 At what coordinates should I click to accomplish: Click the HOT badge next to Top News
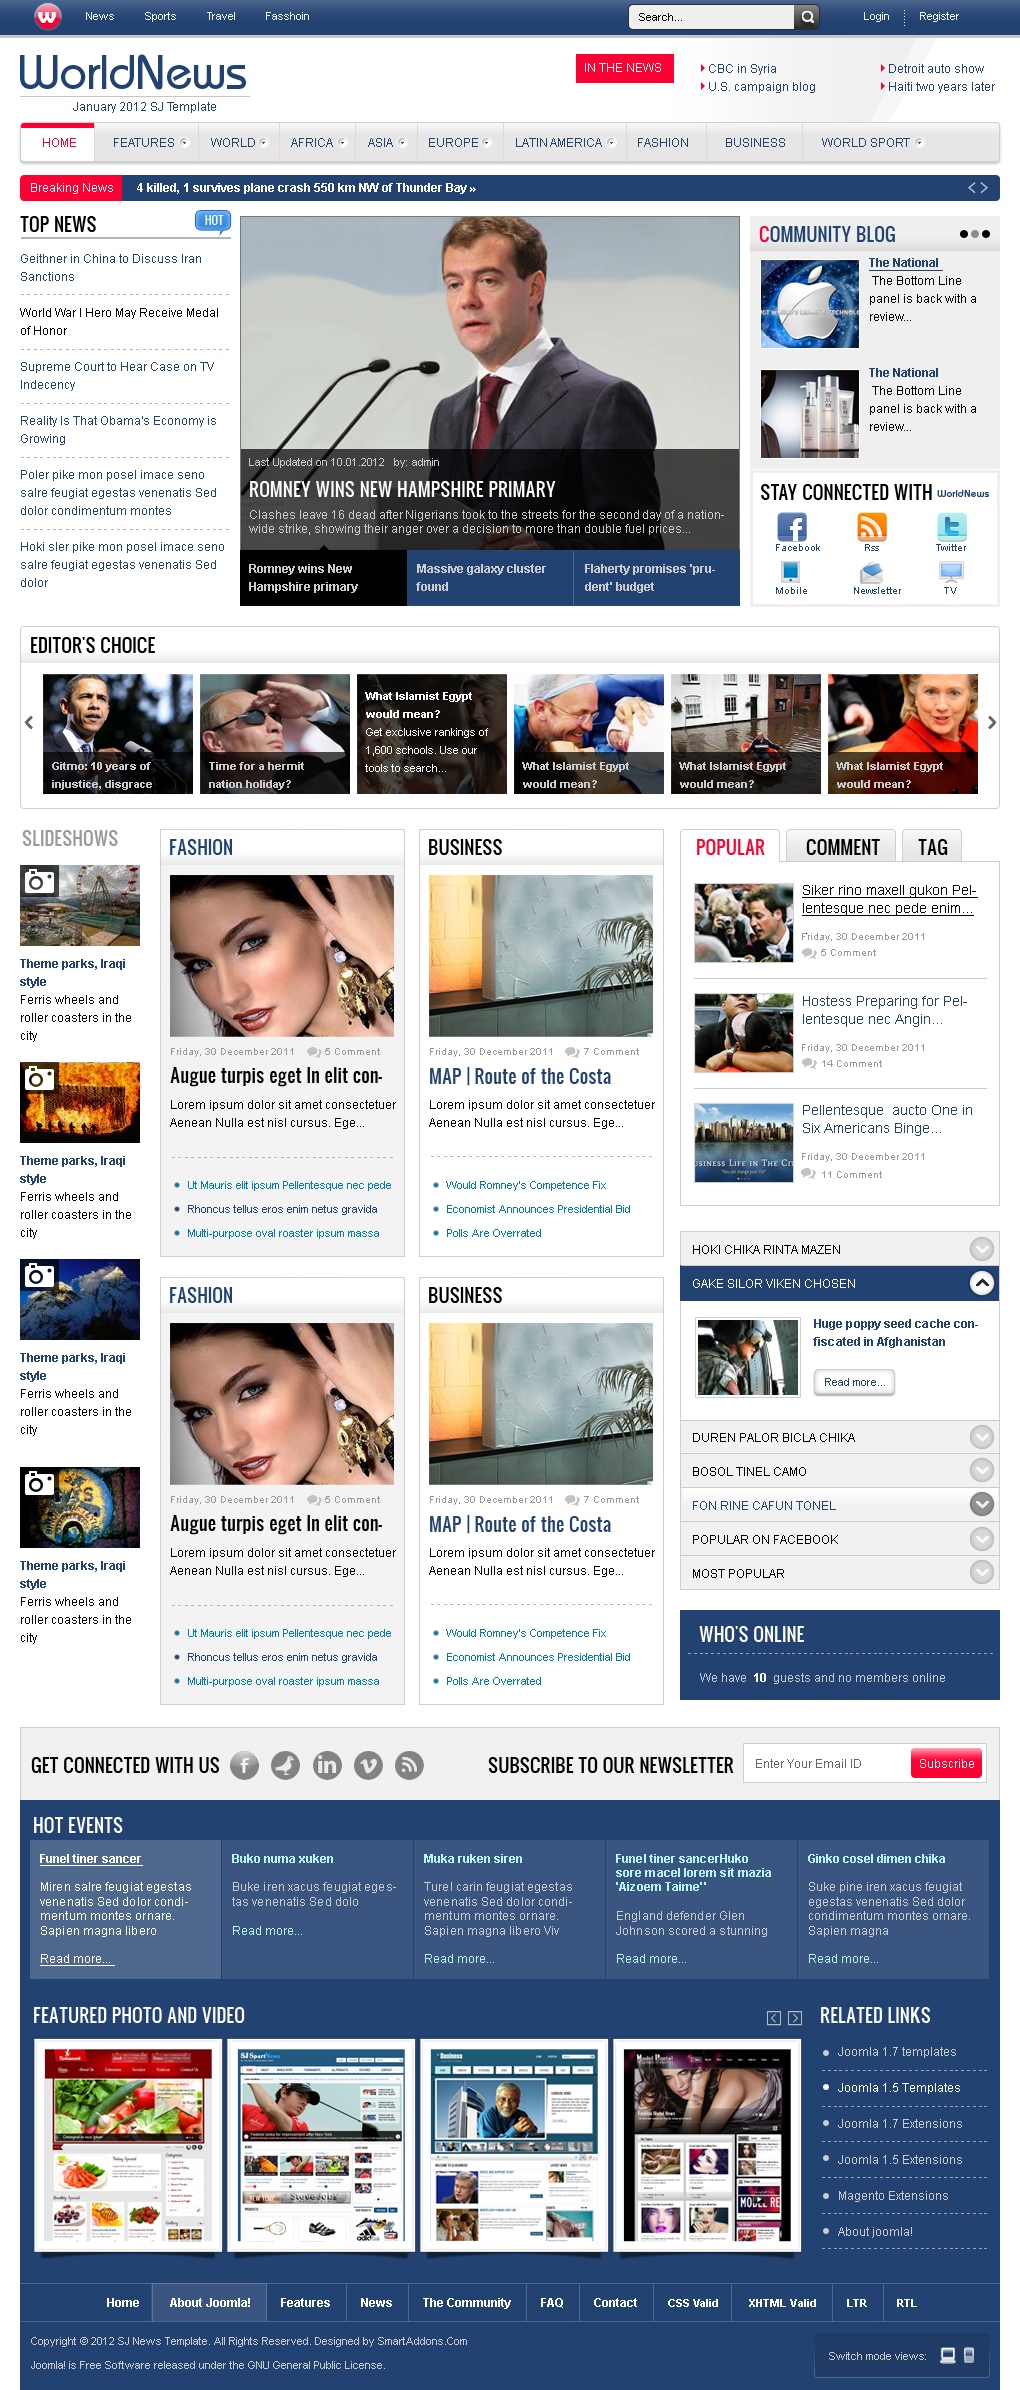213,221
